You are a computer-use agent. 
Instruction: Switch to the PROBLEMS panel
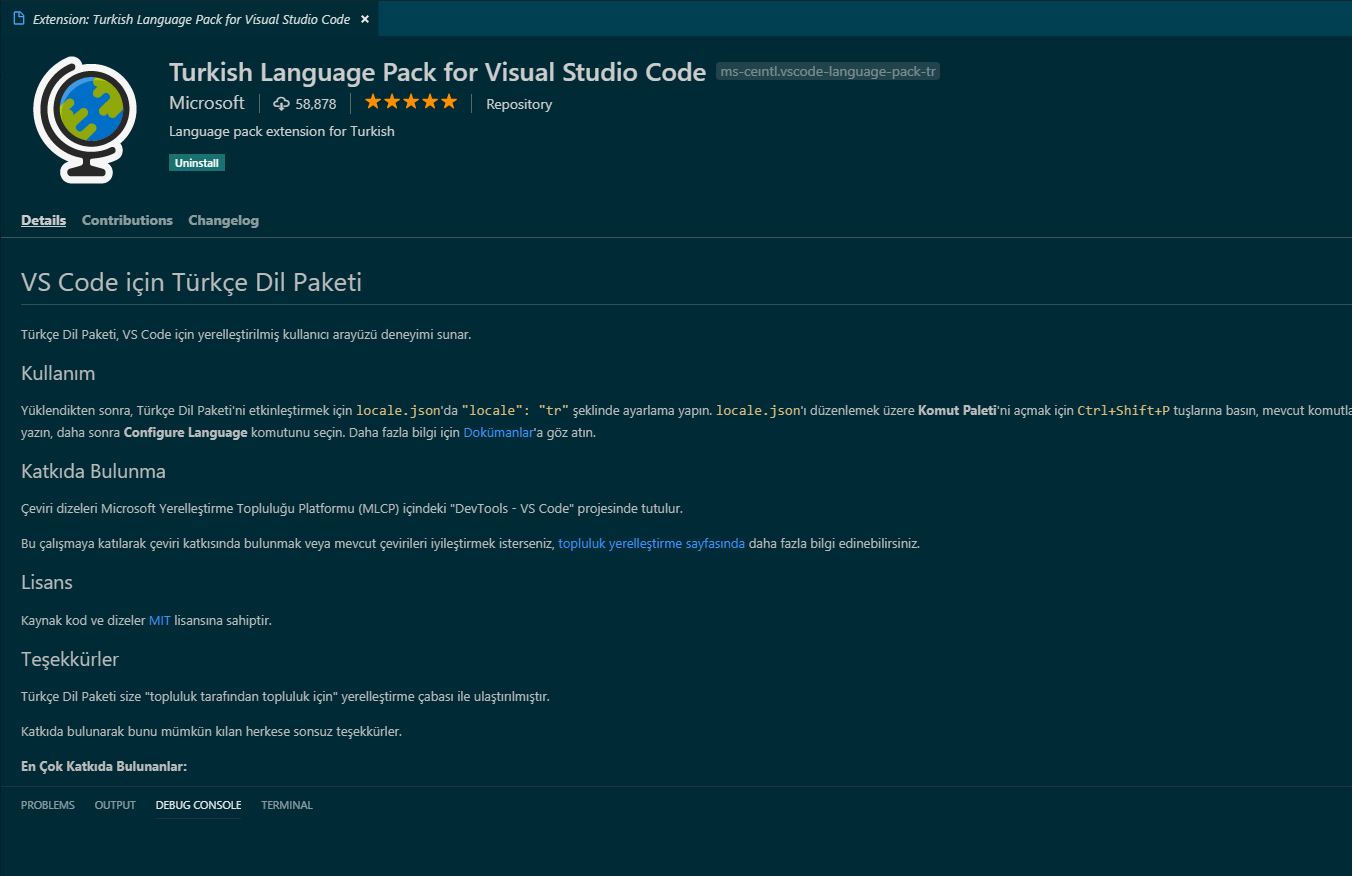[47, 804]
